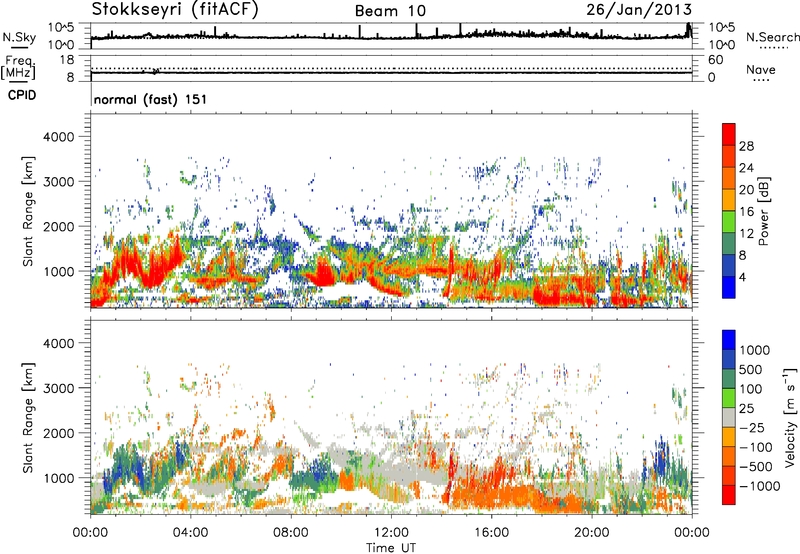Viewport: 800px width, 554px height.
Task: Click the "20" label on Power colorbar
Action: point(746,190)
